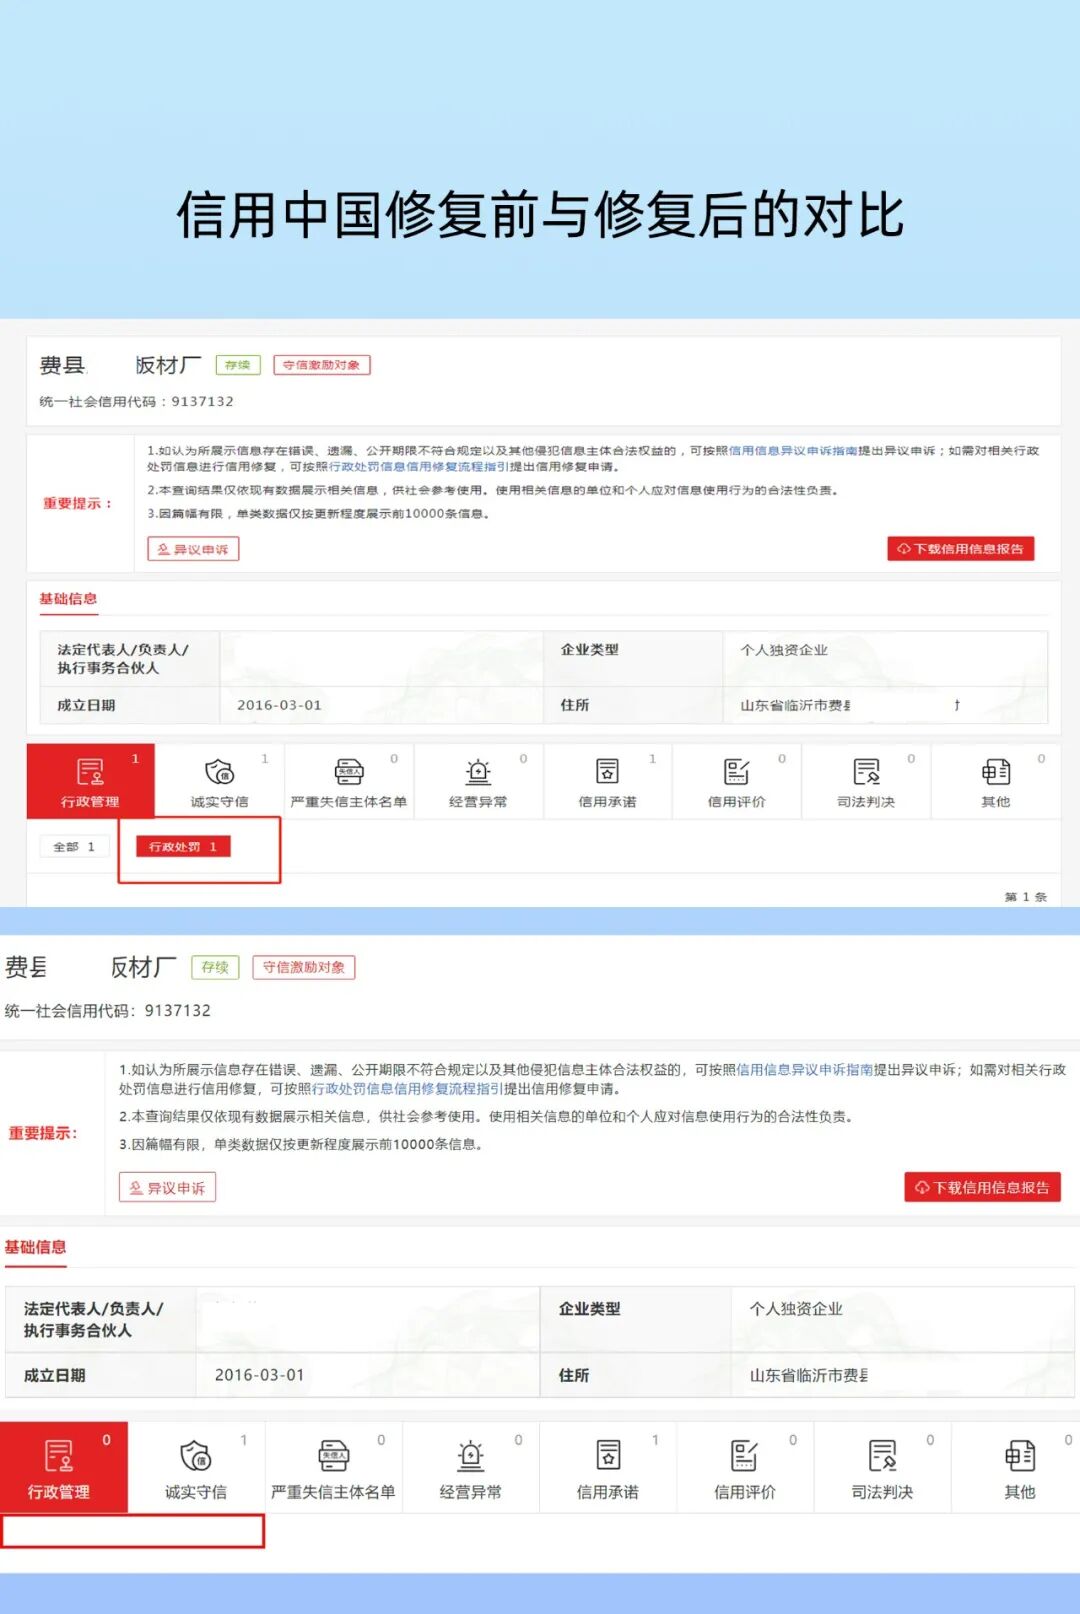Switch to 基础信息 tab in upper screenshot
This screenshot has width=1080, height=1614.
click(x=68, y=599)
